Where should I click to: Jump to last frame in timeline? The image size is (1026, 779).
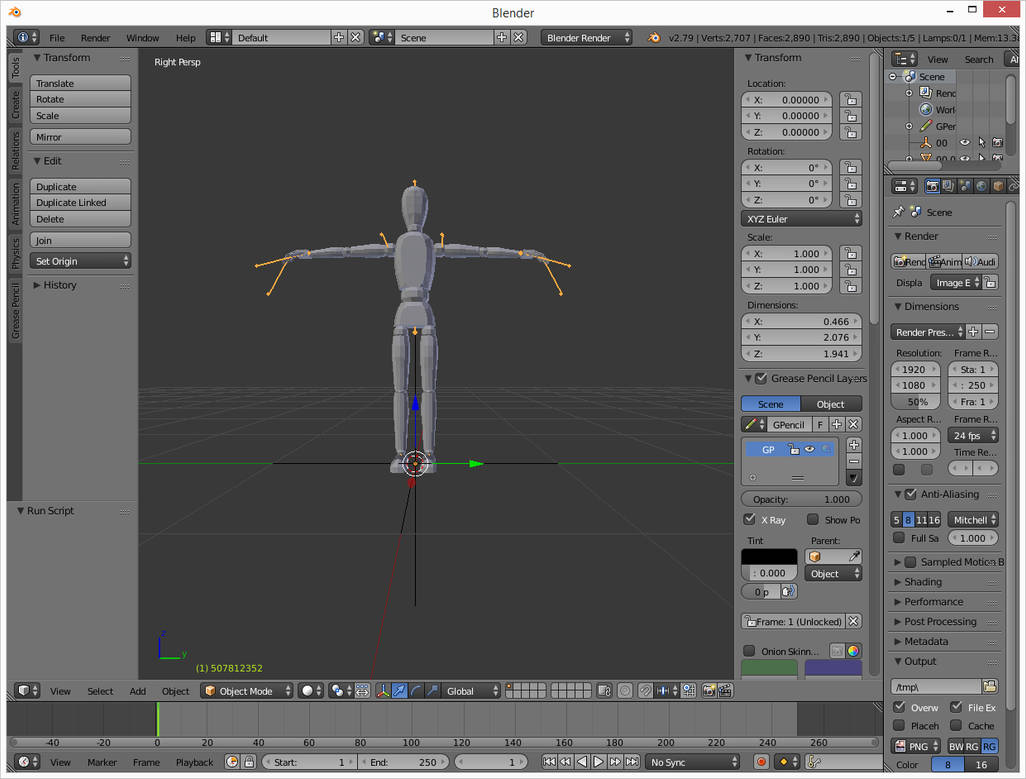(x=631, y=762)
